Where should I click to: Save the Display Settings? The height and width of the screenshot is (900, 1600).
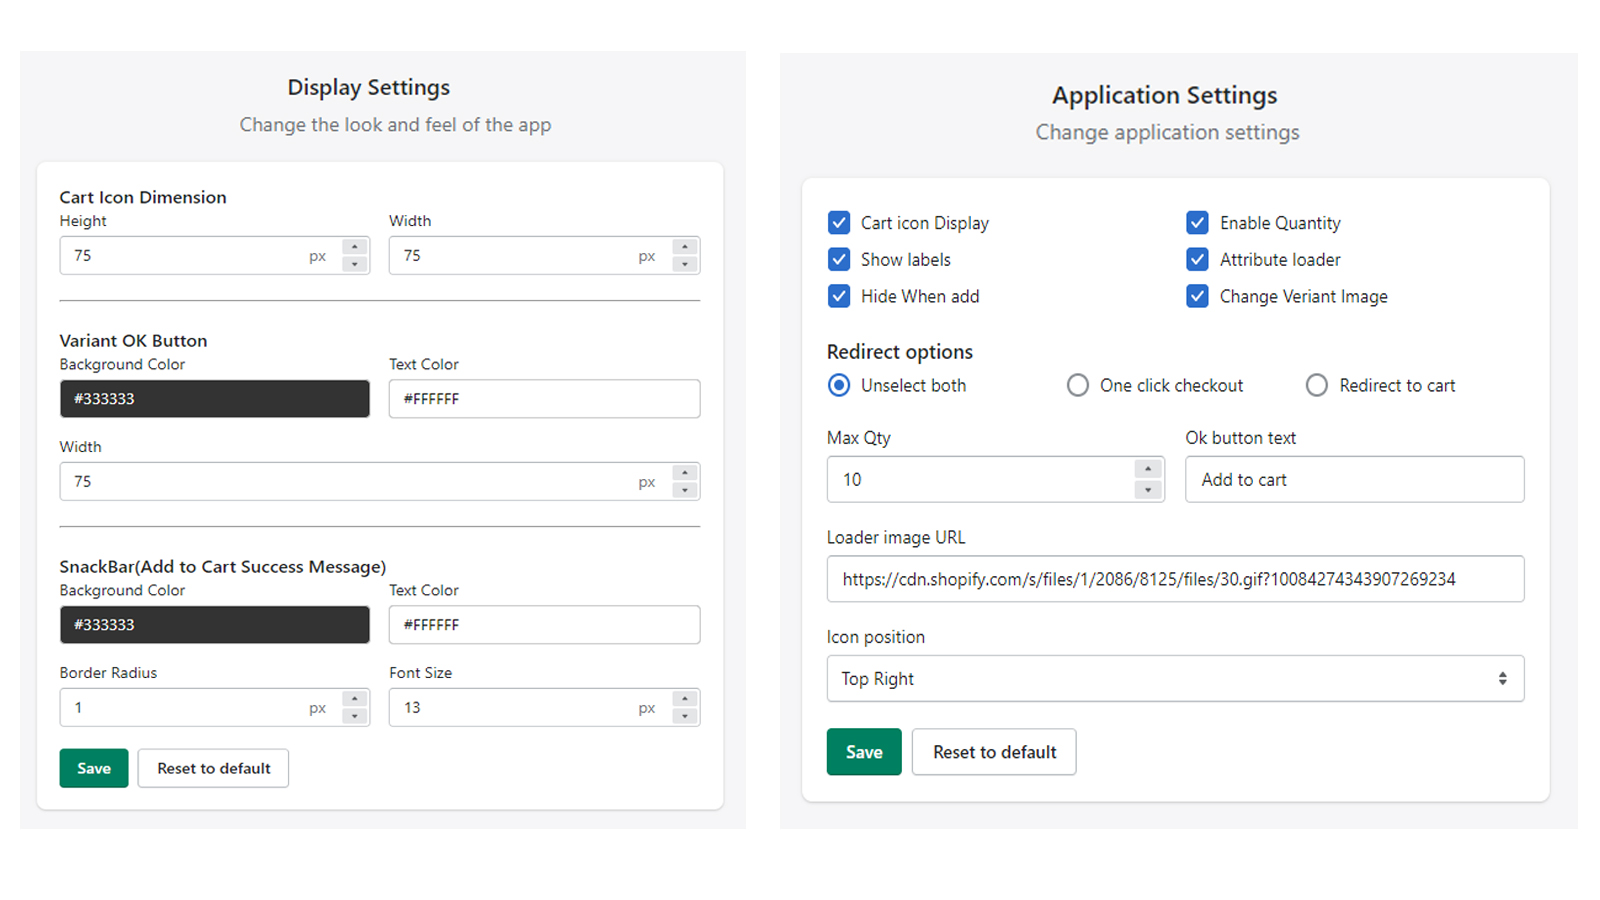94,768
